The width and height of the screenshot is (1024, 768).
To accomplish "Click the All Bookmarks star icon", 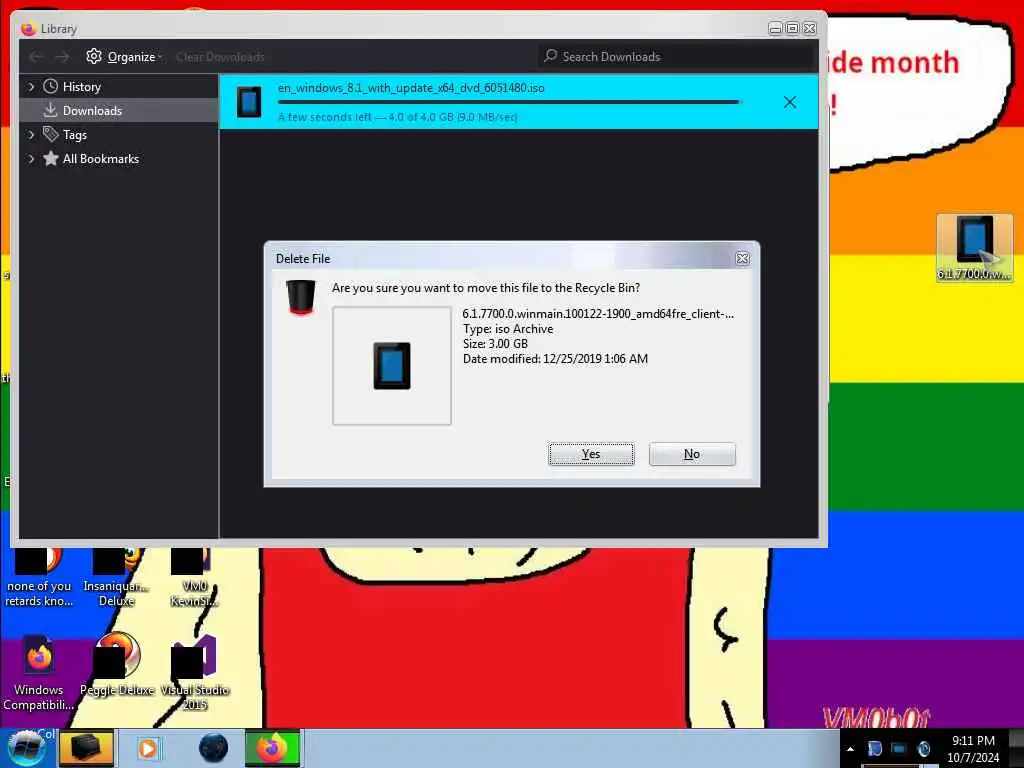I will point(50,159).
